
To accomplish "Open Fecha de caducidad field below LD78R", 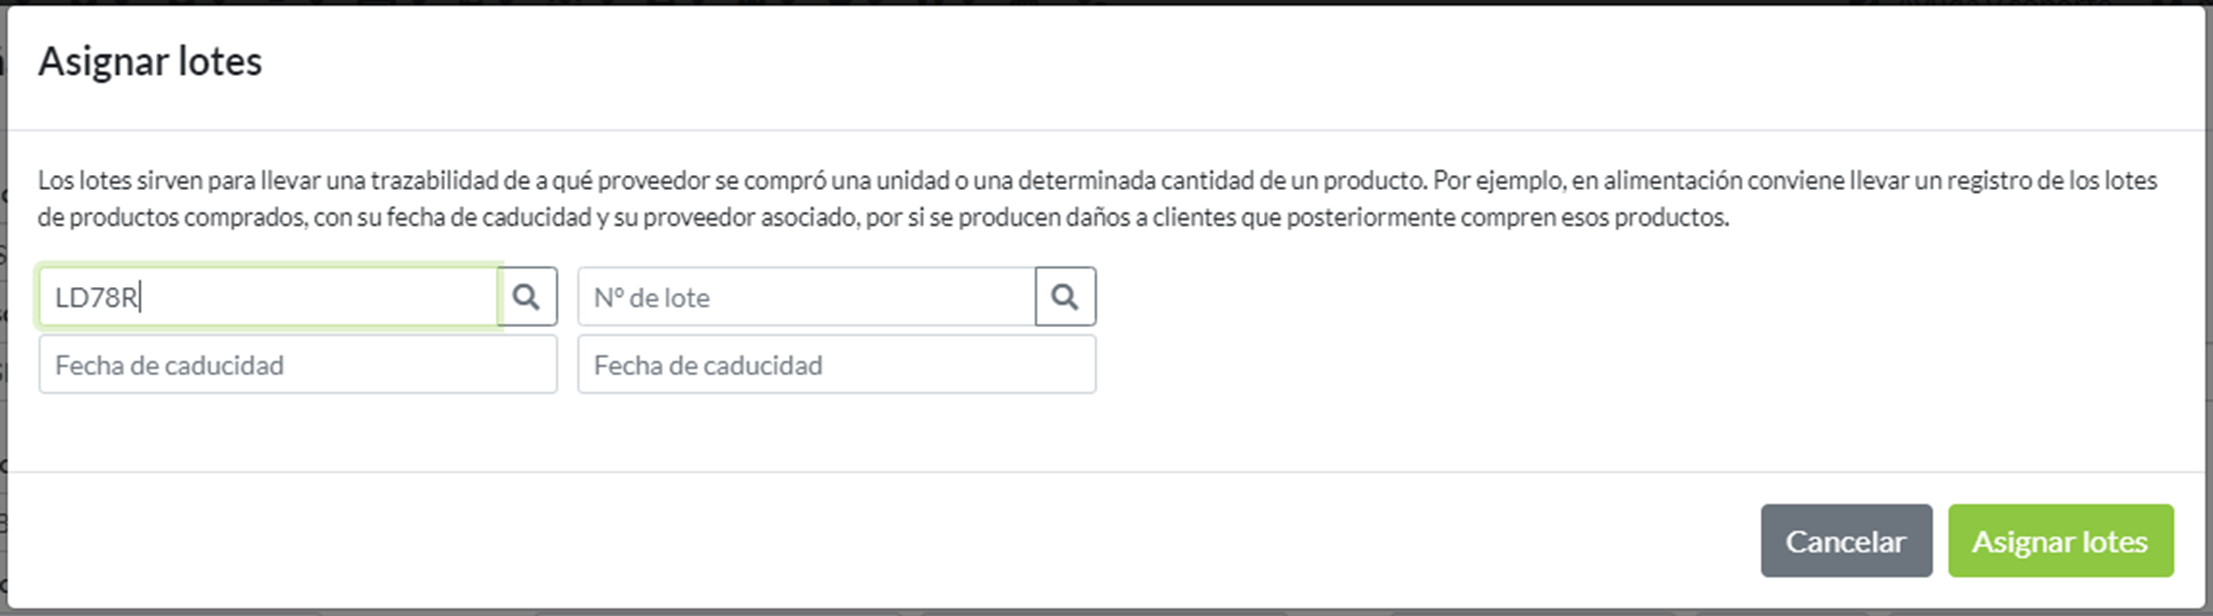I will click(298, 365).
